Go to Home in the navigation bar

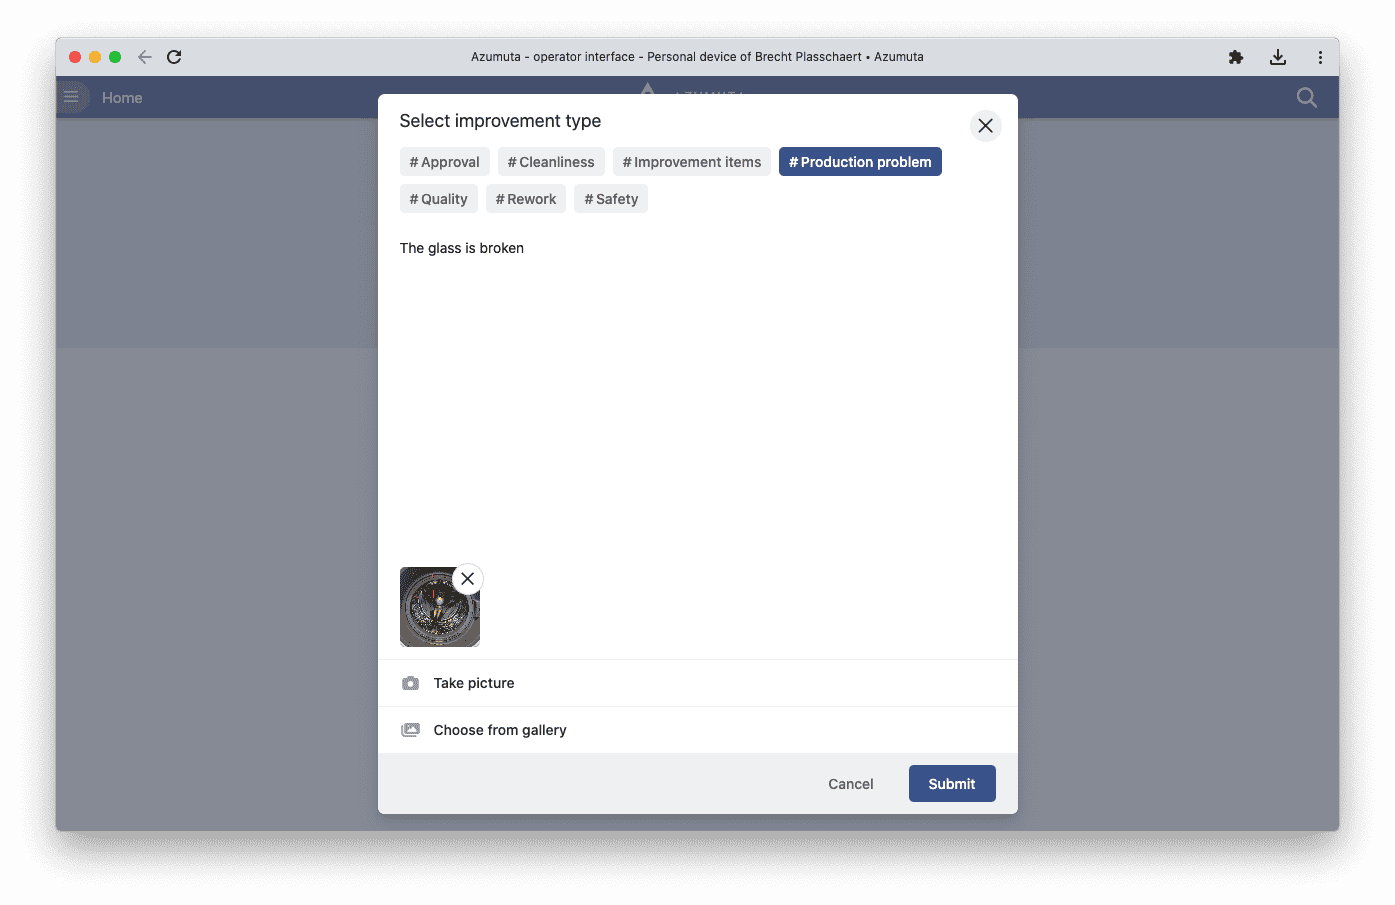122,97
